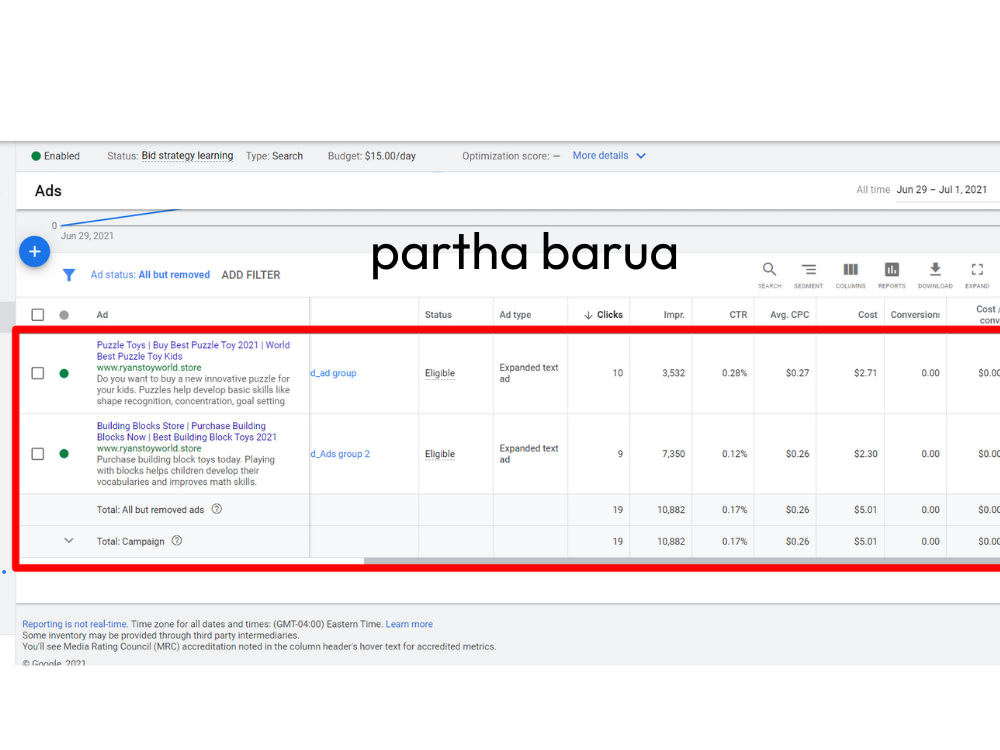Sort by the Cost column header
The width and height of the screenshot is (1000, 750).
point(867,314)
